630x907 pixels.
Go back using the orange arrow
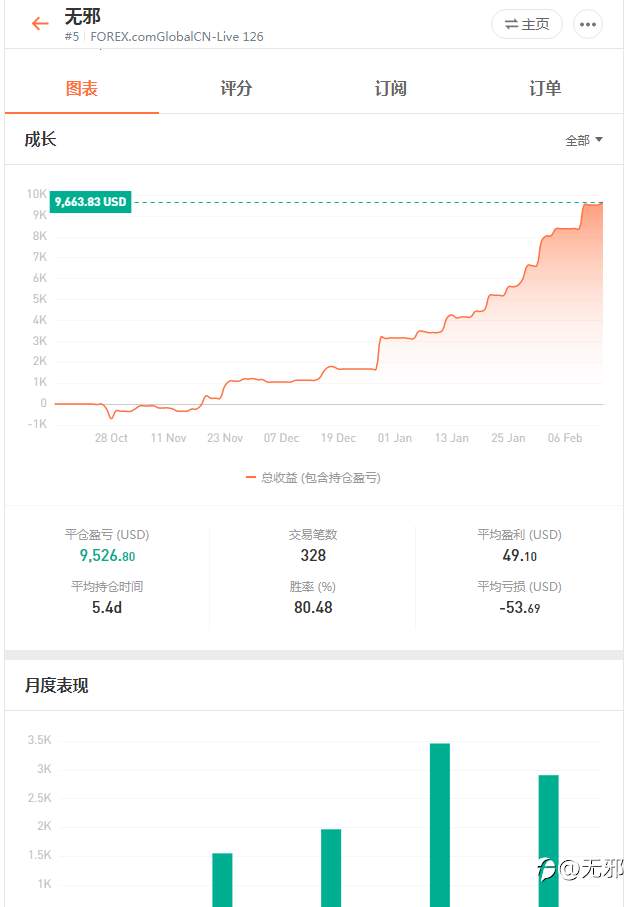coord(40,24)
